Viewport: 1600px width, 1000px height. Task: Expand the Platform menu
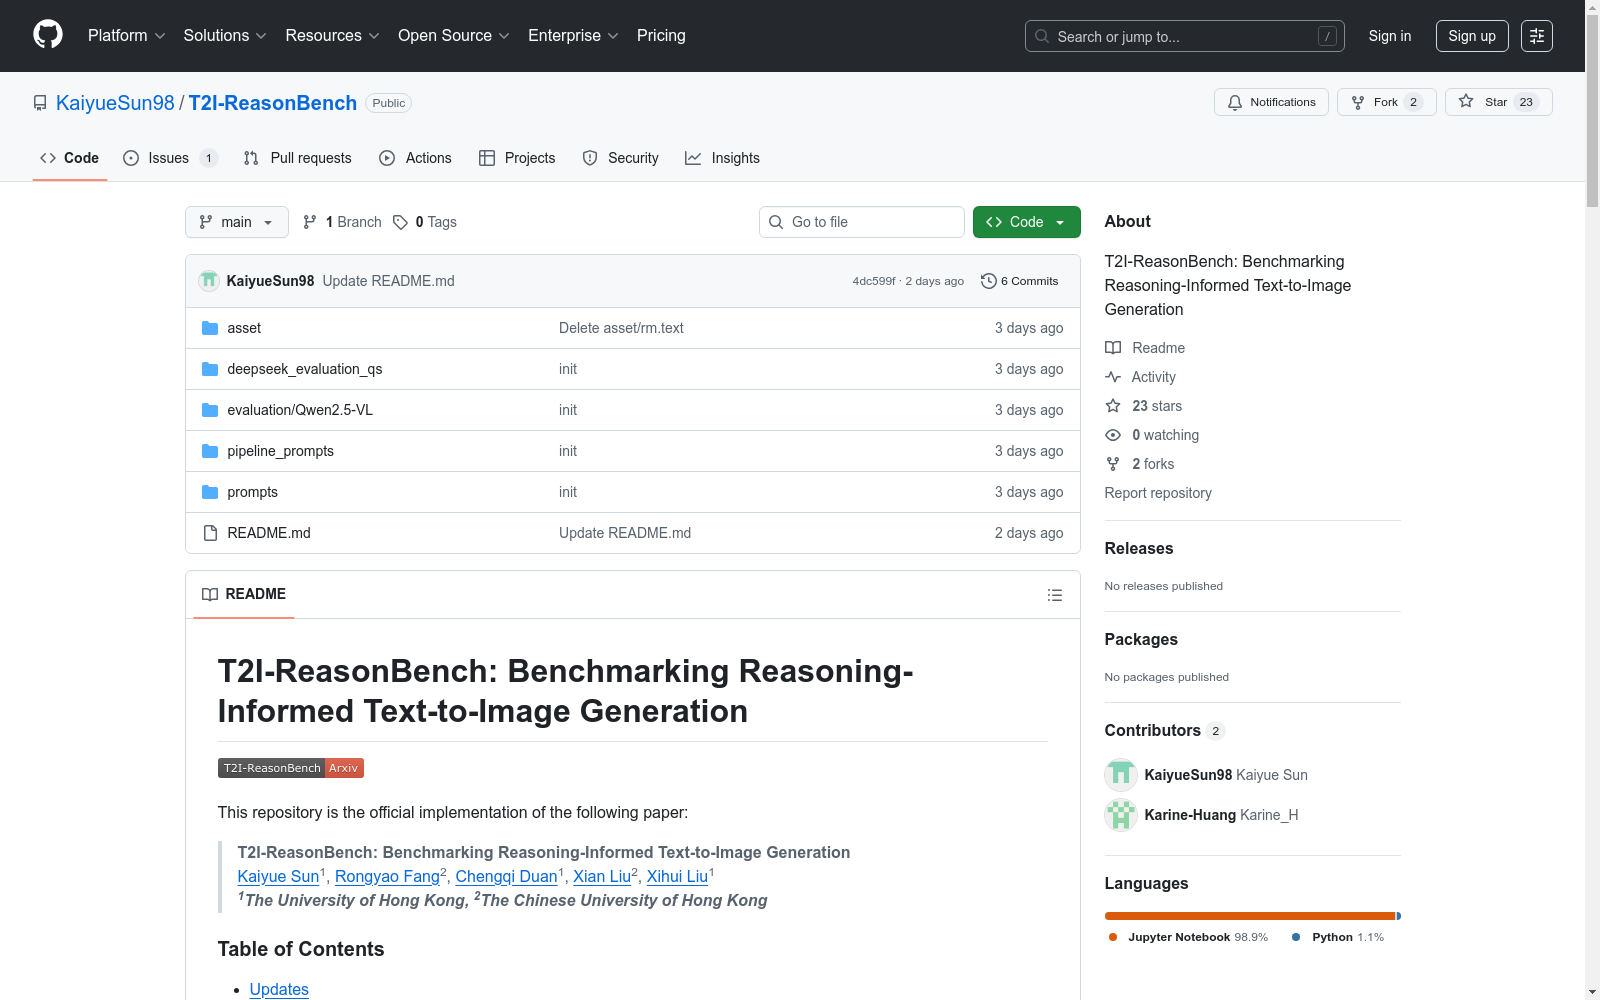coord(127,36)
